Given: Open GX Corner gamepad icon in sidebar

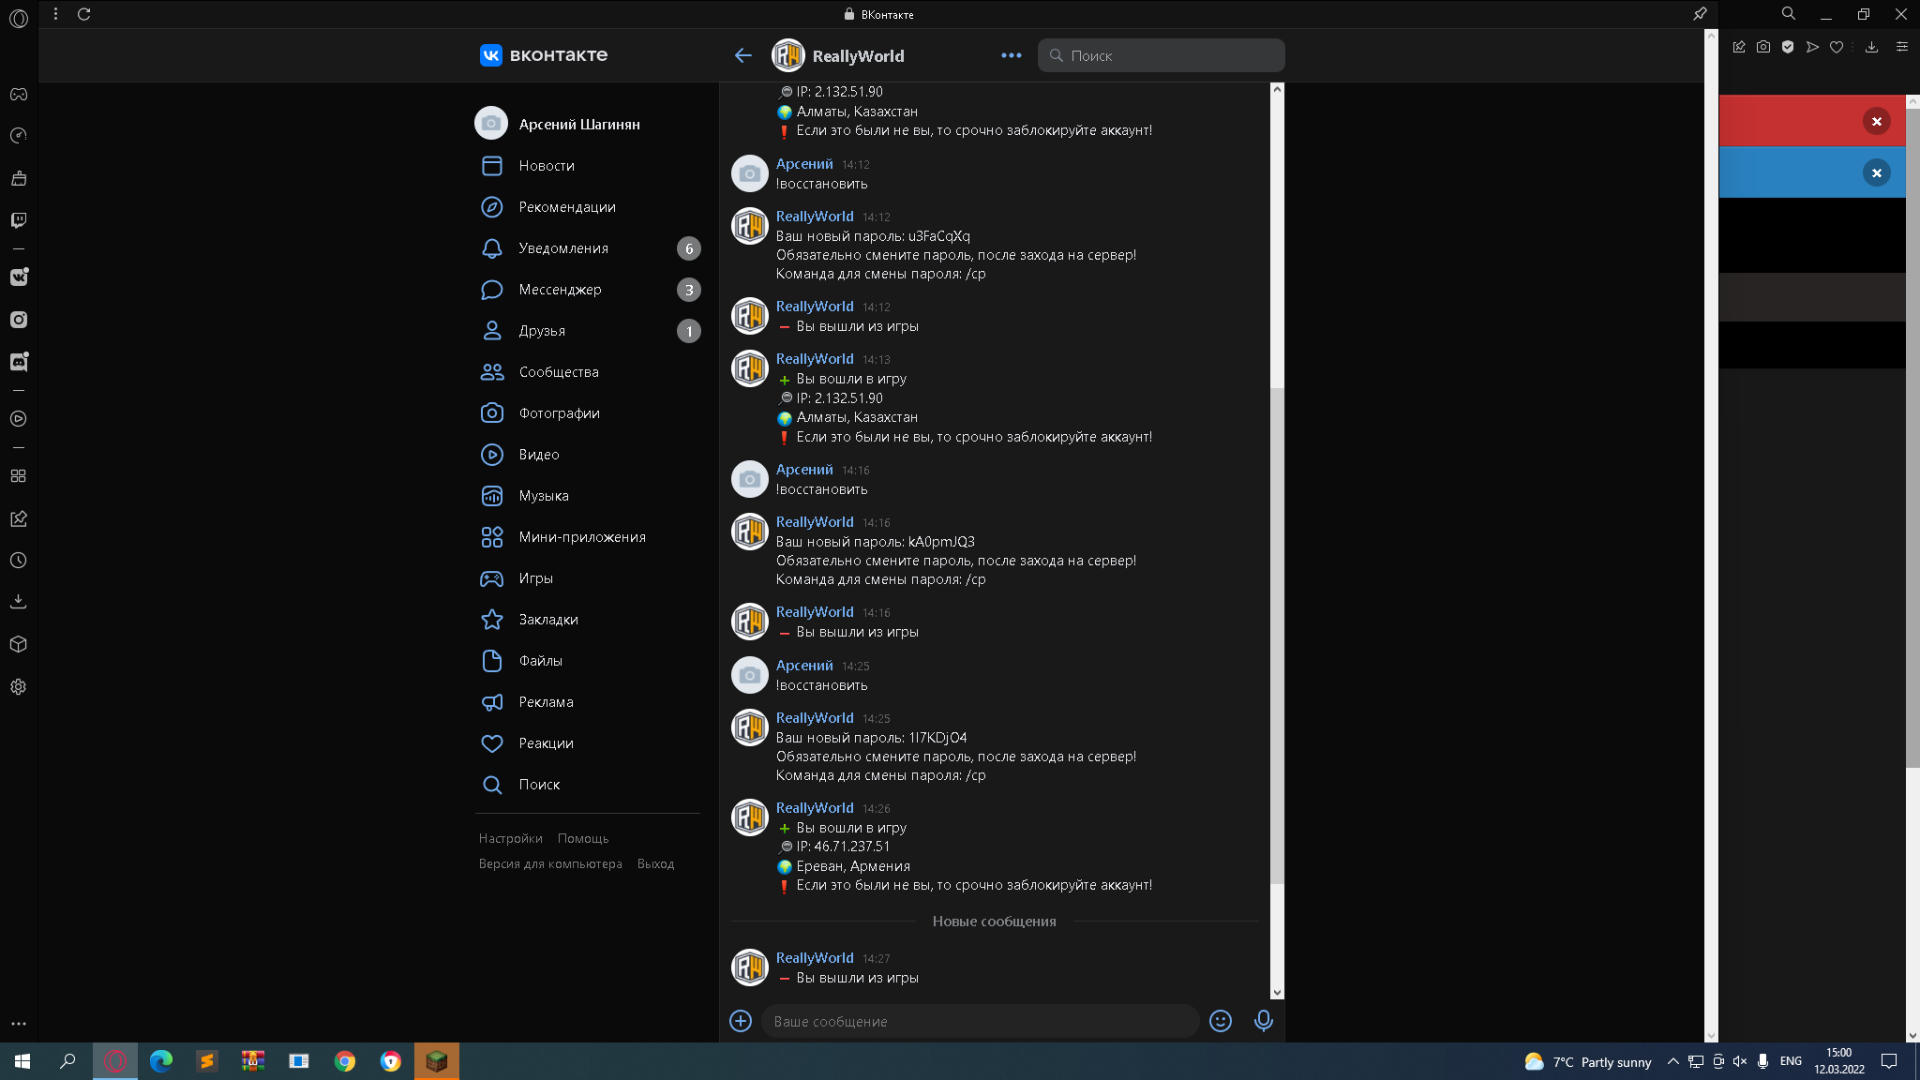Looking at the screenshot, I should pos(18,94).
